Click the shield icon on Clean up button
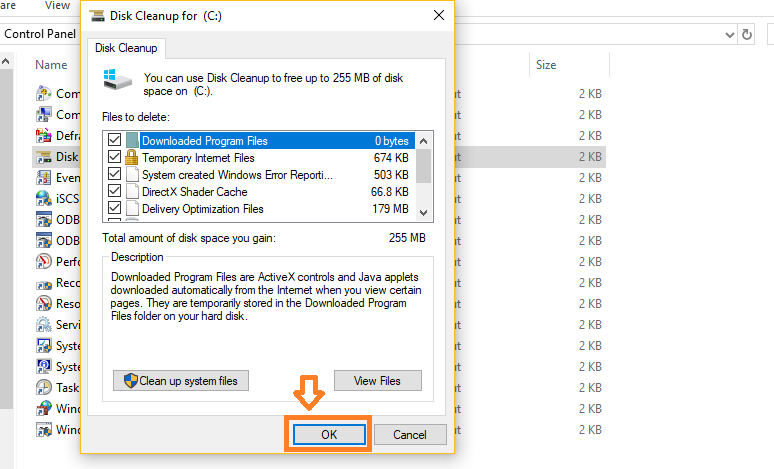 tap(130, 381)
